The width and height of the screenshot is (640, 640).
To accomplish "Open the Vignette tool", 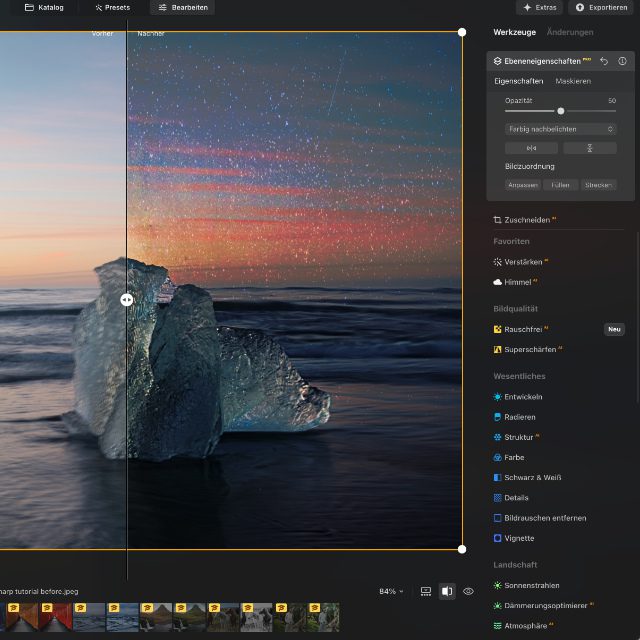I will point(519,538).
